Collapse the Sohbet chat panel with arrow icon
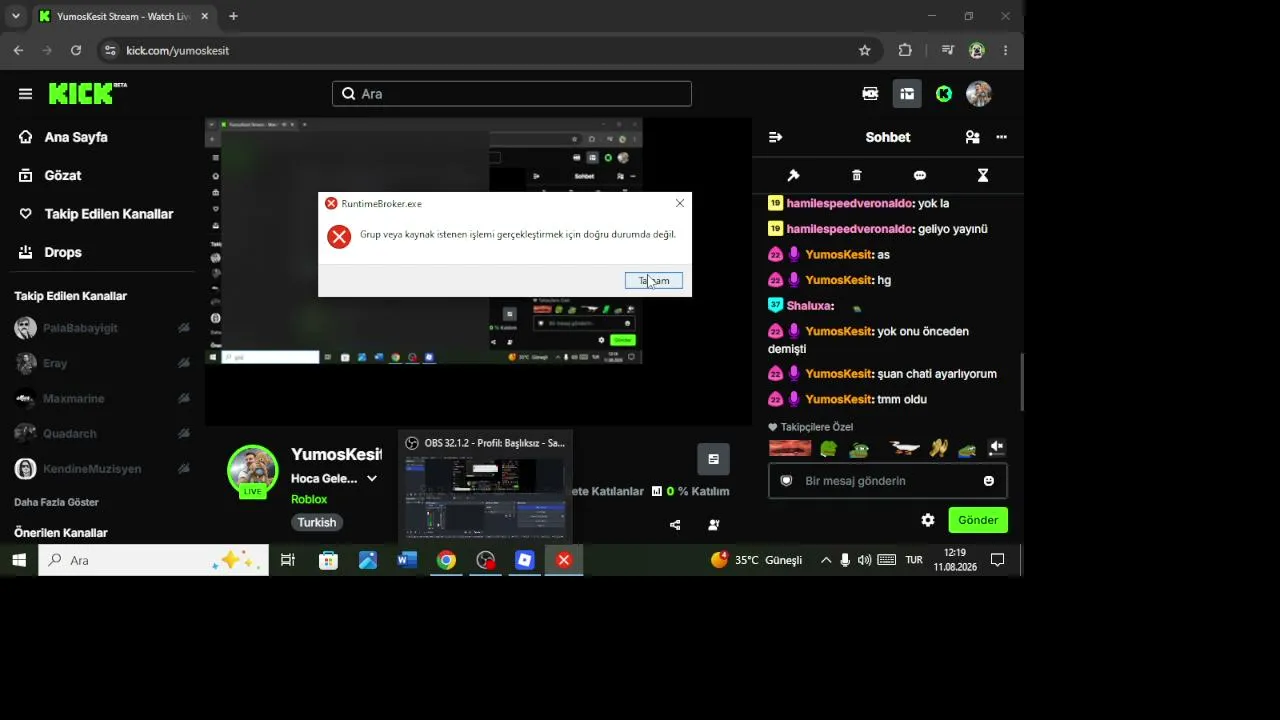Image resolution: width=1280 pixels, height=720 pixels. pyautogui.click(x=775, y=137)
